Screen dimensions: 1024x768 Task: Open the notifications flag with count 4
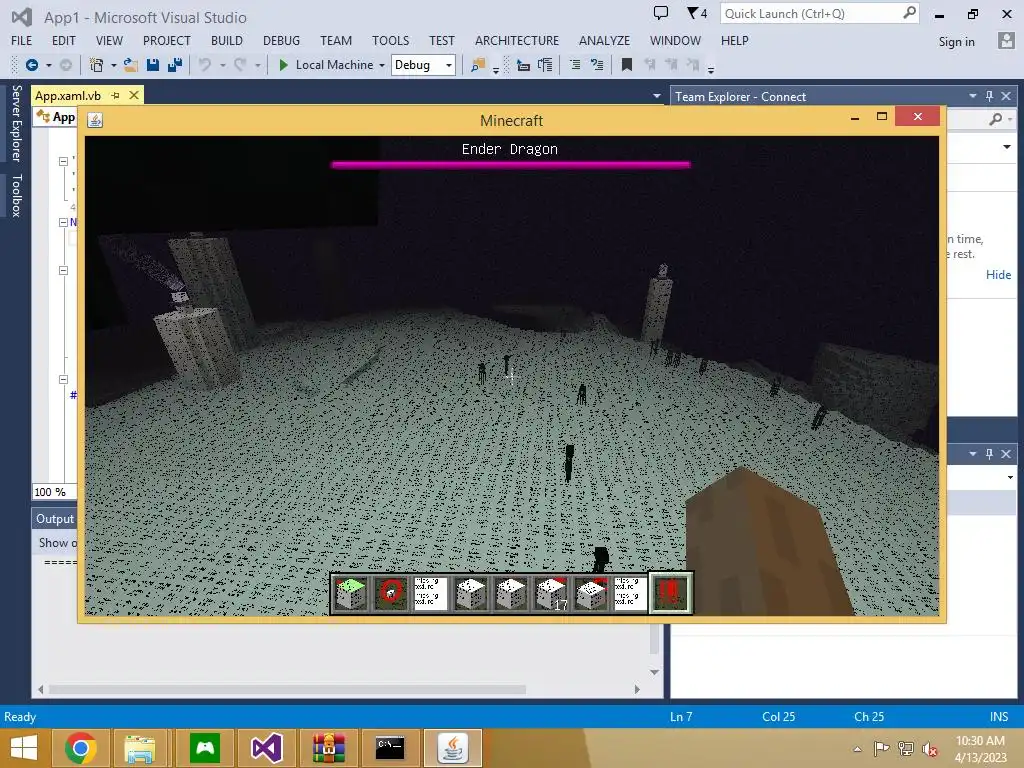(697, 13)
